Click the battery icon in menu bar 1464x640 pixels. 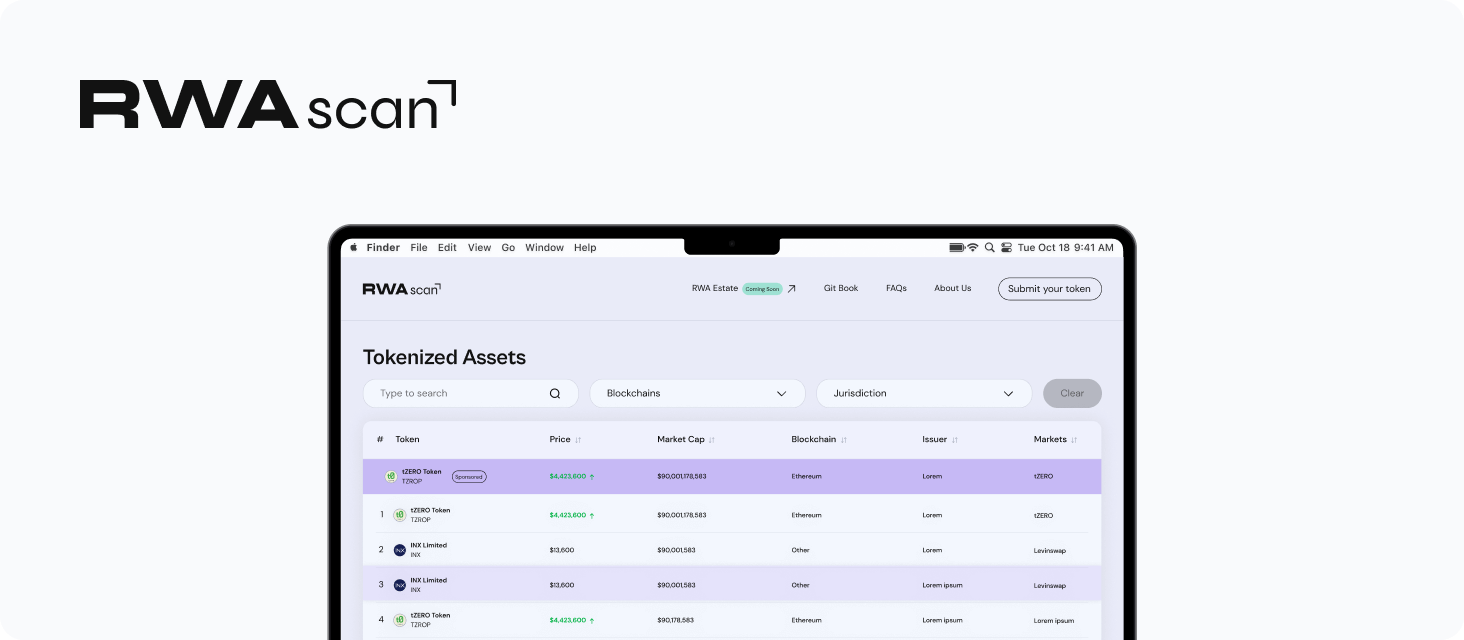tap(956, 247)
